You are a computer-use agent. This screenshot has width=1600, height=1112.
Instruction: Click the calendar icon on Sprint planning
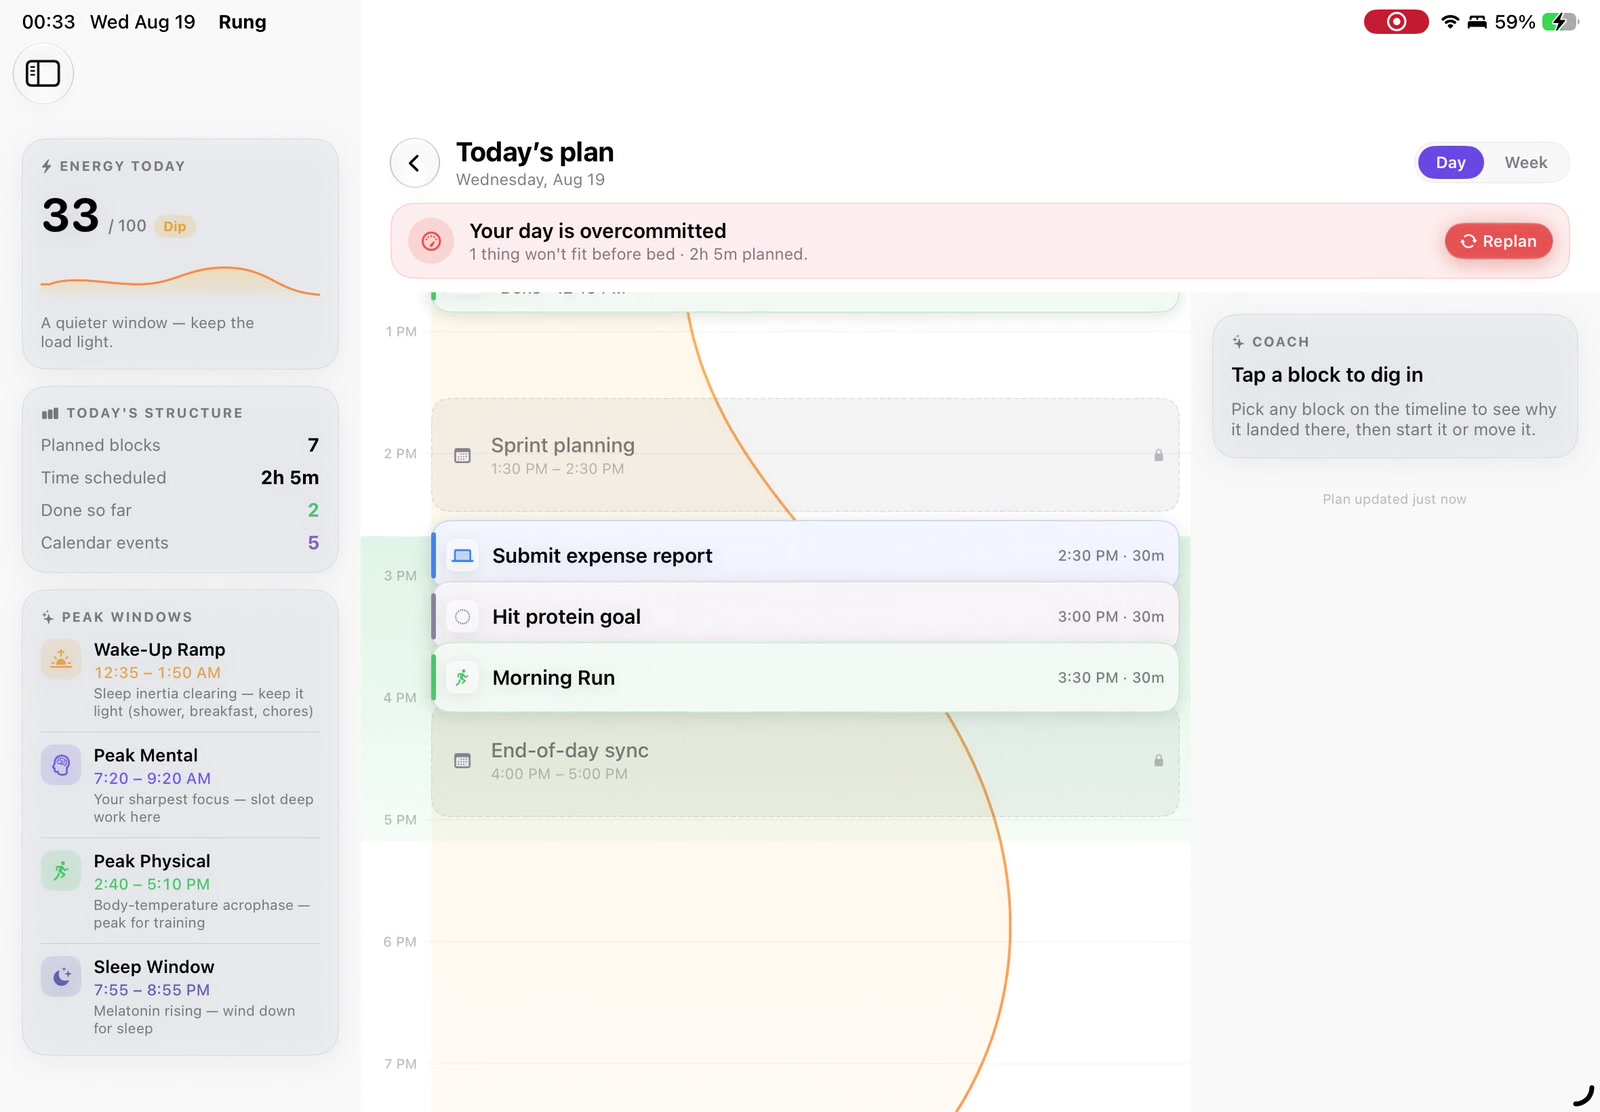tap(462, 456)
